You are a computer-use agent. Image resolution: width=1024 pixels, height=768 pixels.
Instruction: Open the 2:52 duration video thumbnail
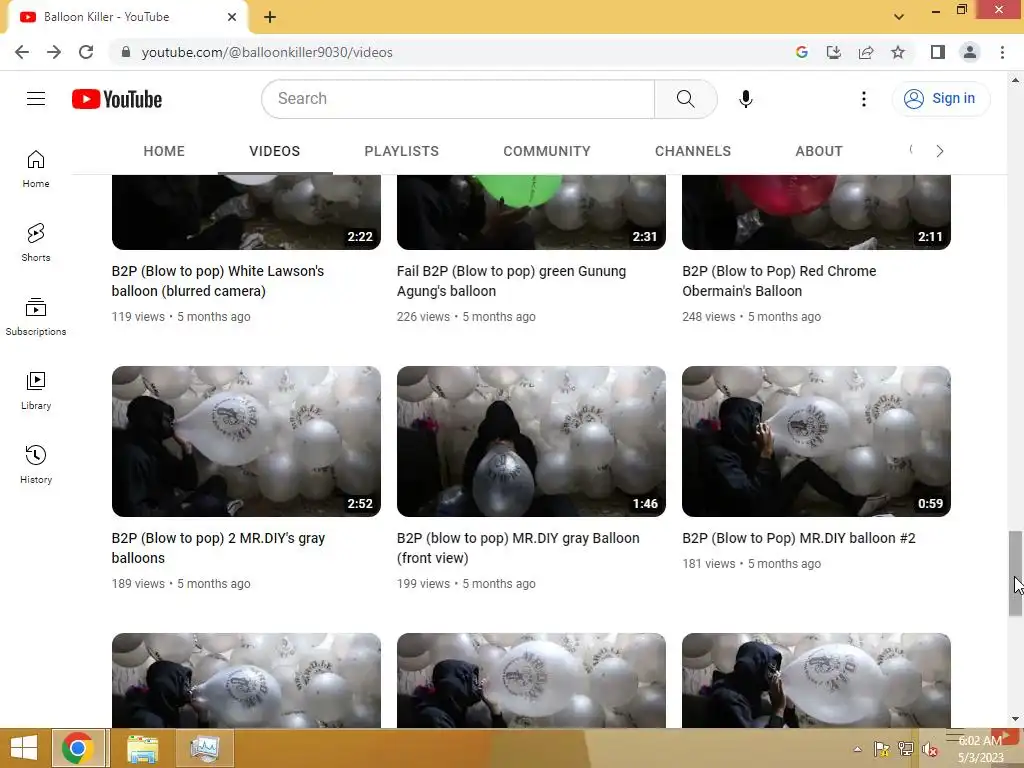click(x=246, y=441)
